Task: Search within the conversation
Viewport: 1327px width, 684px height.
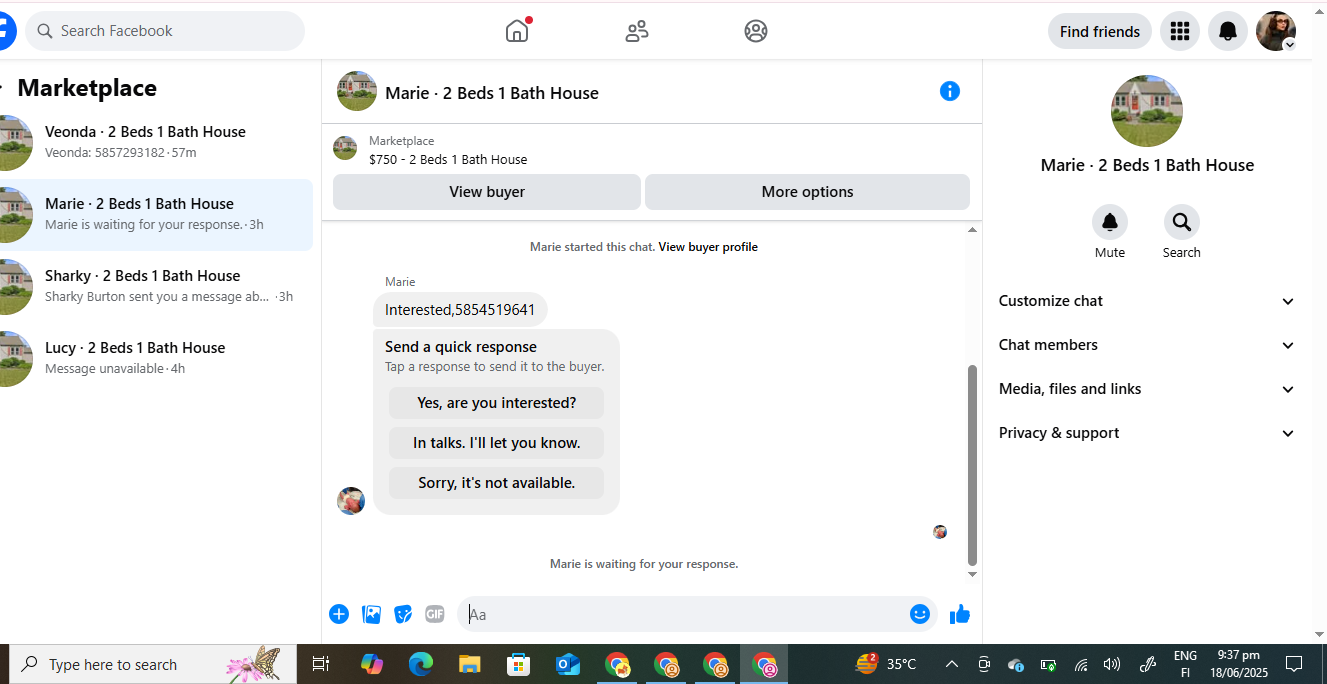Action: click(1182, 222)
